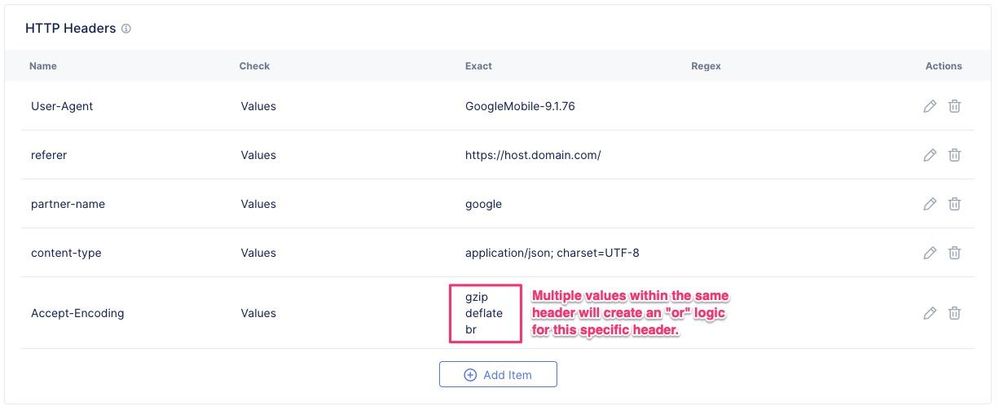Remove the partner-name header
Image resolution: width=999 pixels, height=411 pixels.
pos(954,204)
